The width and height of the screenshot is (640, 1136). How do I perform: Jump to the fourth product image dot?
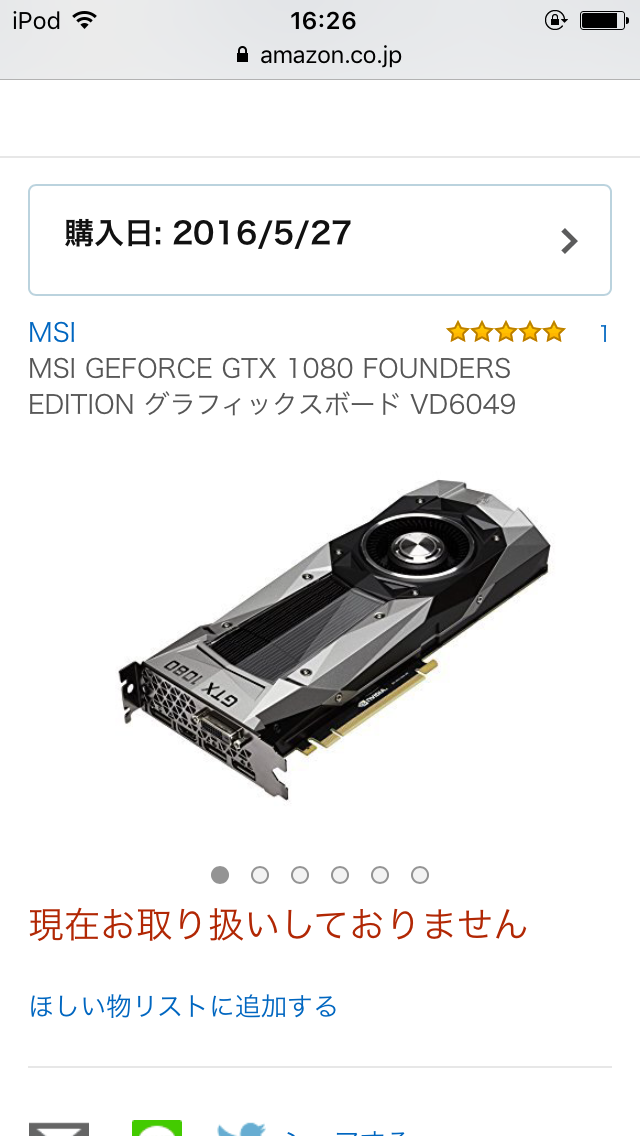tap(340, 875)
